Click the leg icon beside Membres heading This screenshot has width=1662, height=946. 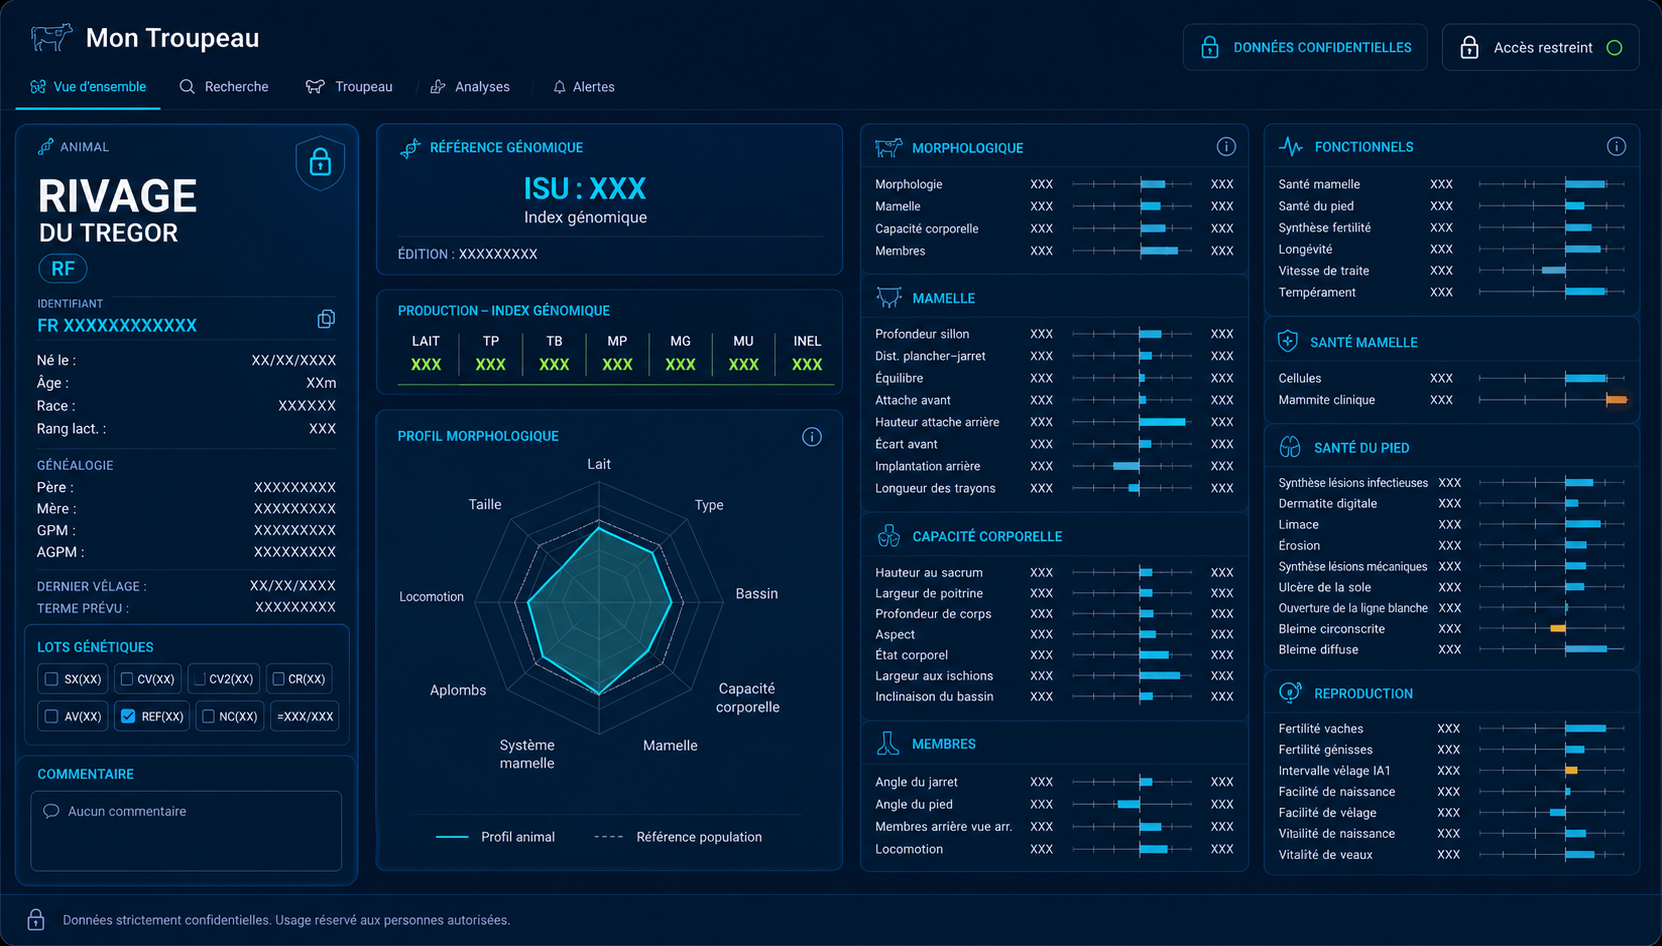[888, 744]
